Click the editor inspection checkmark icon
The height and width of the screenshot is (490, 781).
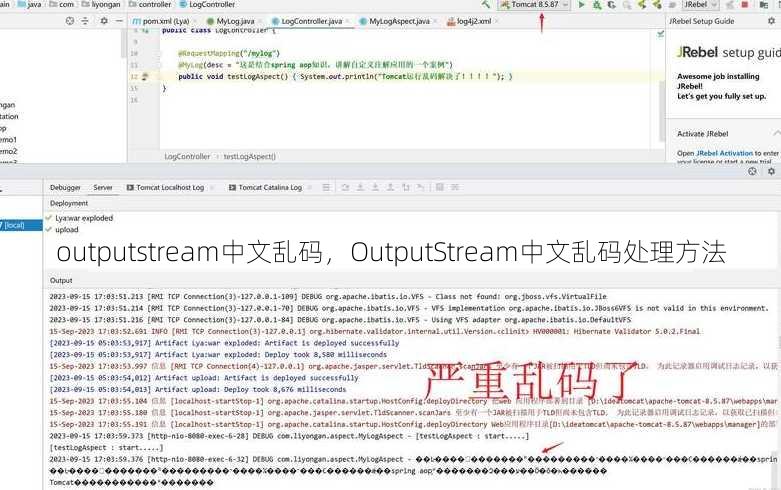(660, 34)
